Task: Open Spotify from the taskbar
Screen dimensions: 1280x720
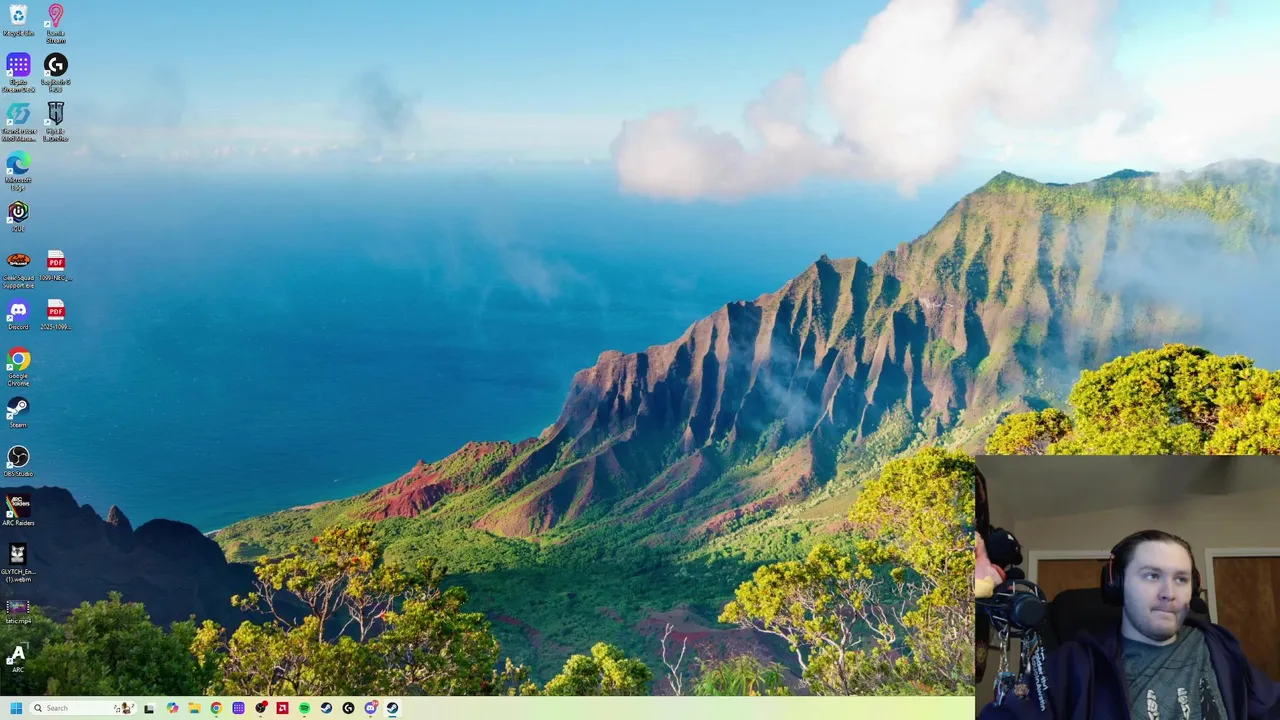Action: [x=304, y=708]
